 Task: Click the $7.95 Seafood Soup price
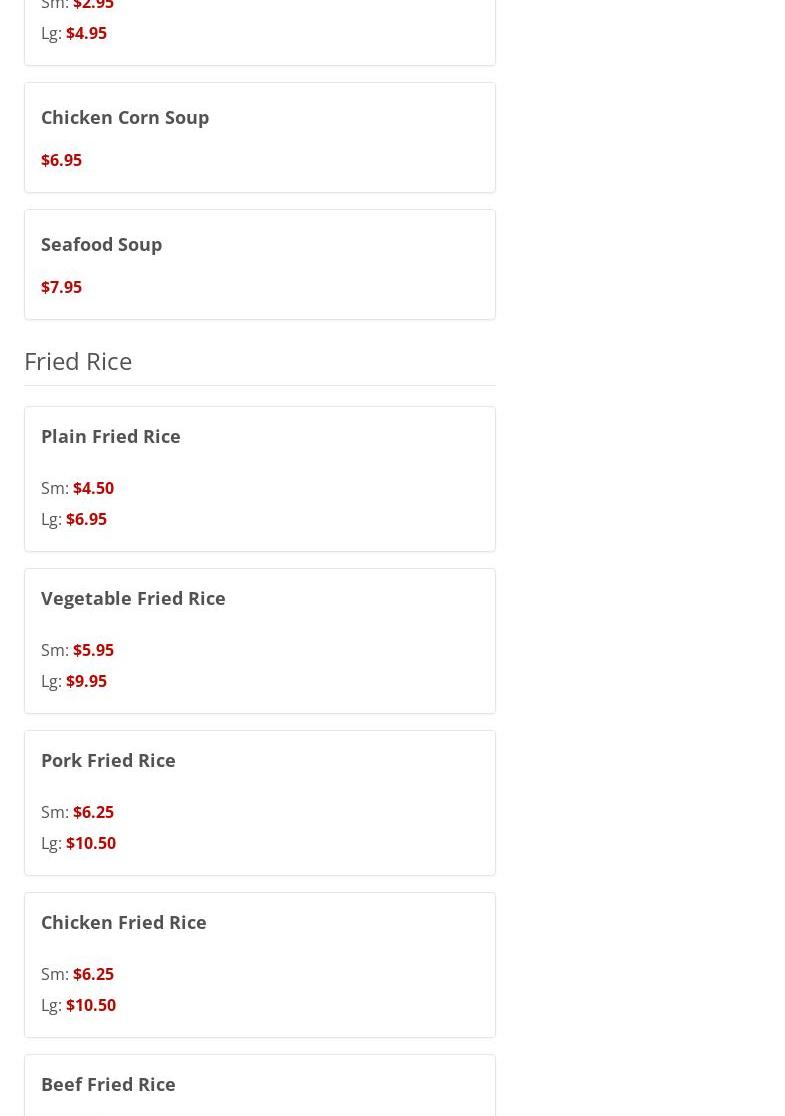pos(61,287)
